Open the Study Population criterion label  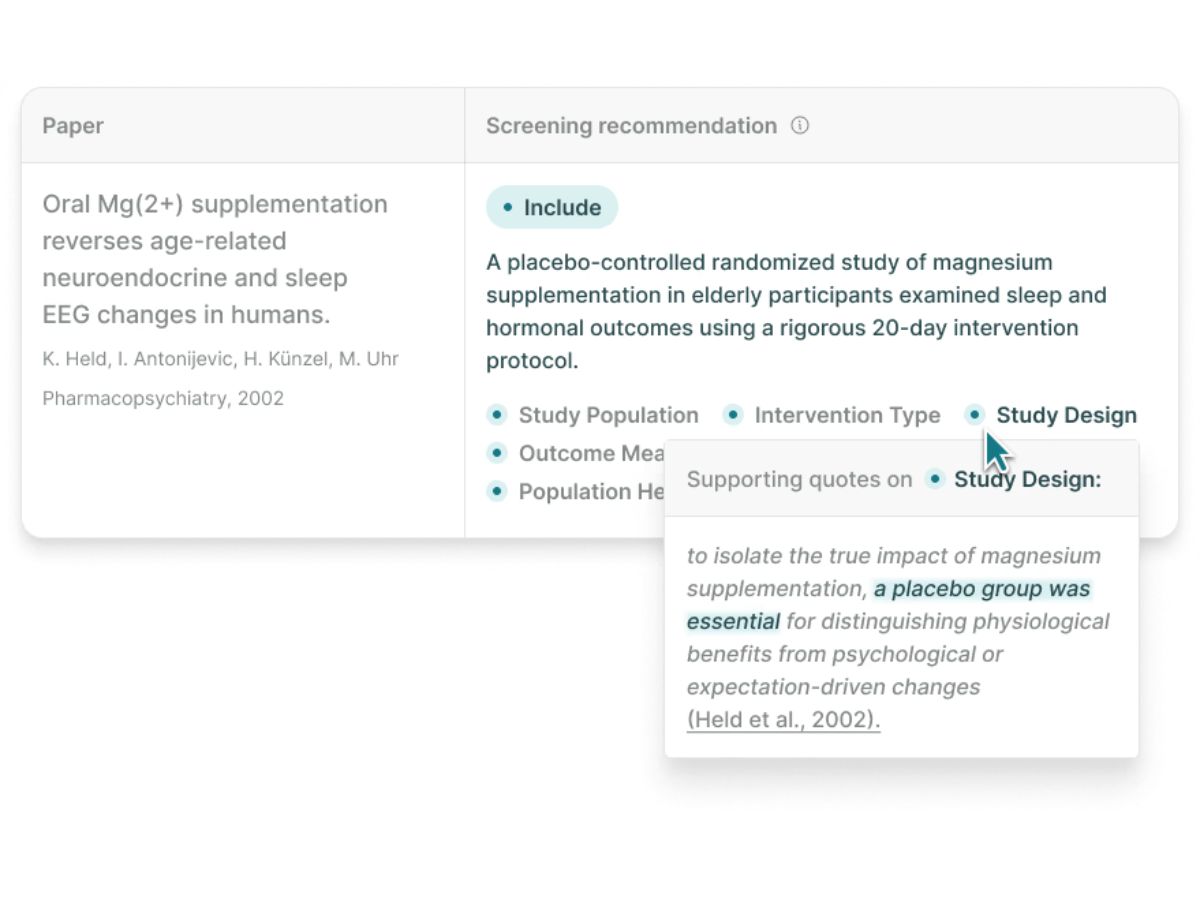click(608, 415)
